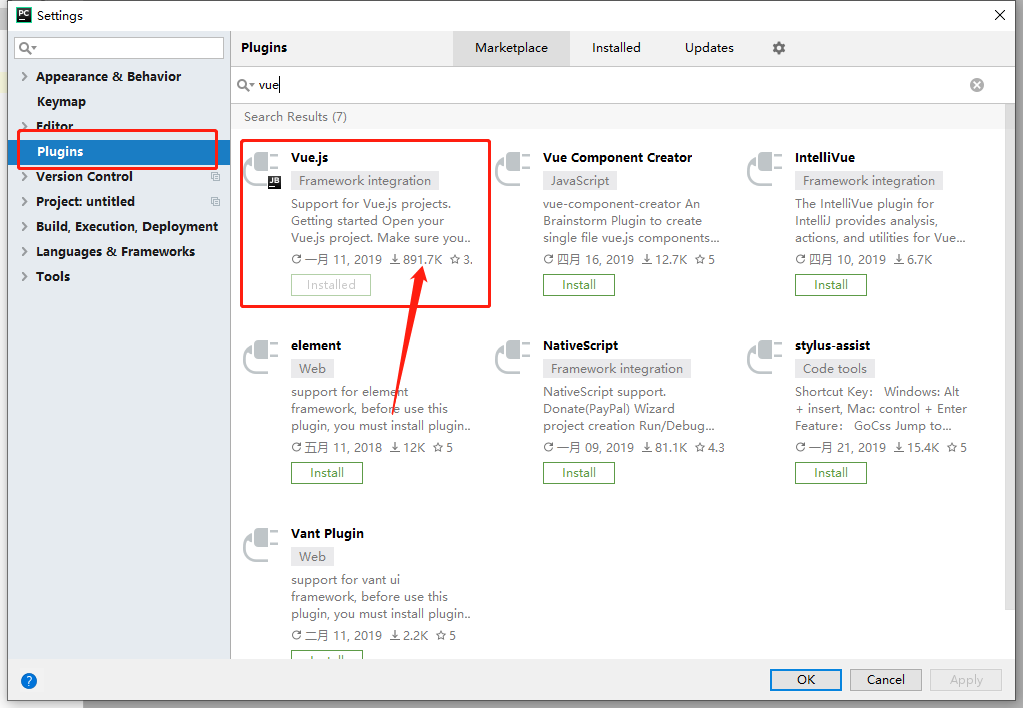Expand the Version Control node

pyautogui.click(x=24, y=176)
